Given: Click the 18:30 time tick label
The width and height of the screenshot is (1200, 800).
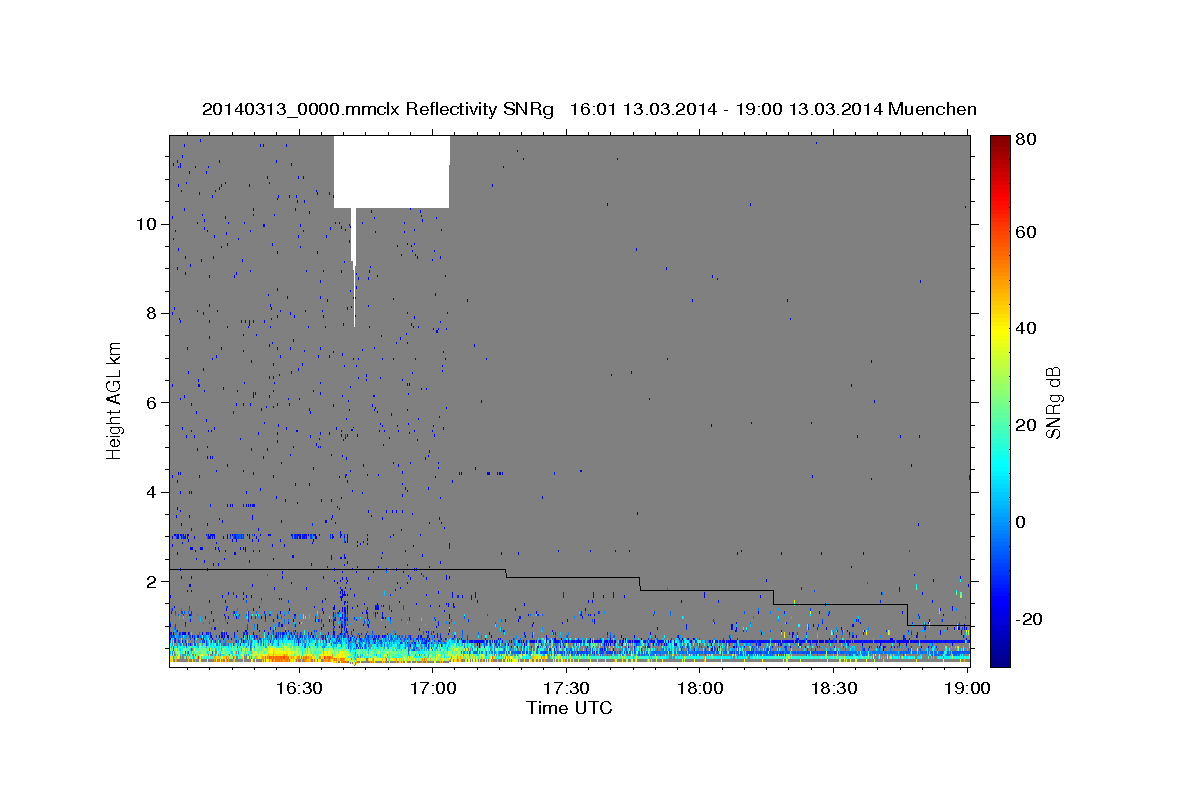Looking at the screenshot, I should point(833,689).
